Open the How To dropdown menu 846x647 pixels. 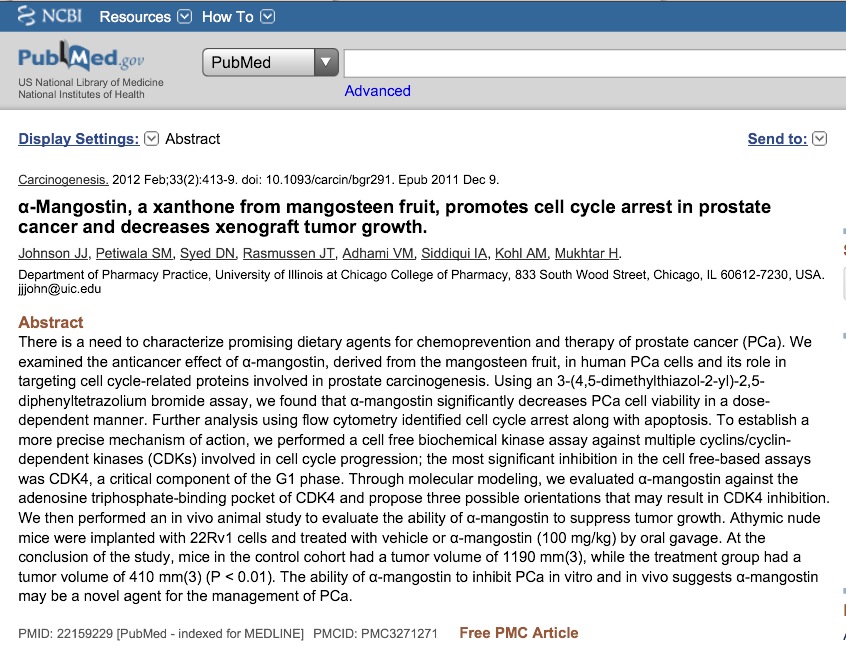click(237, 16)
